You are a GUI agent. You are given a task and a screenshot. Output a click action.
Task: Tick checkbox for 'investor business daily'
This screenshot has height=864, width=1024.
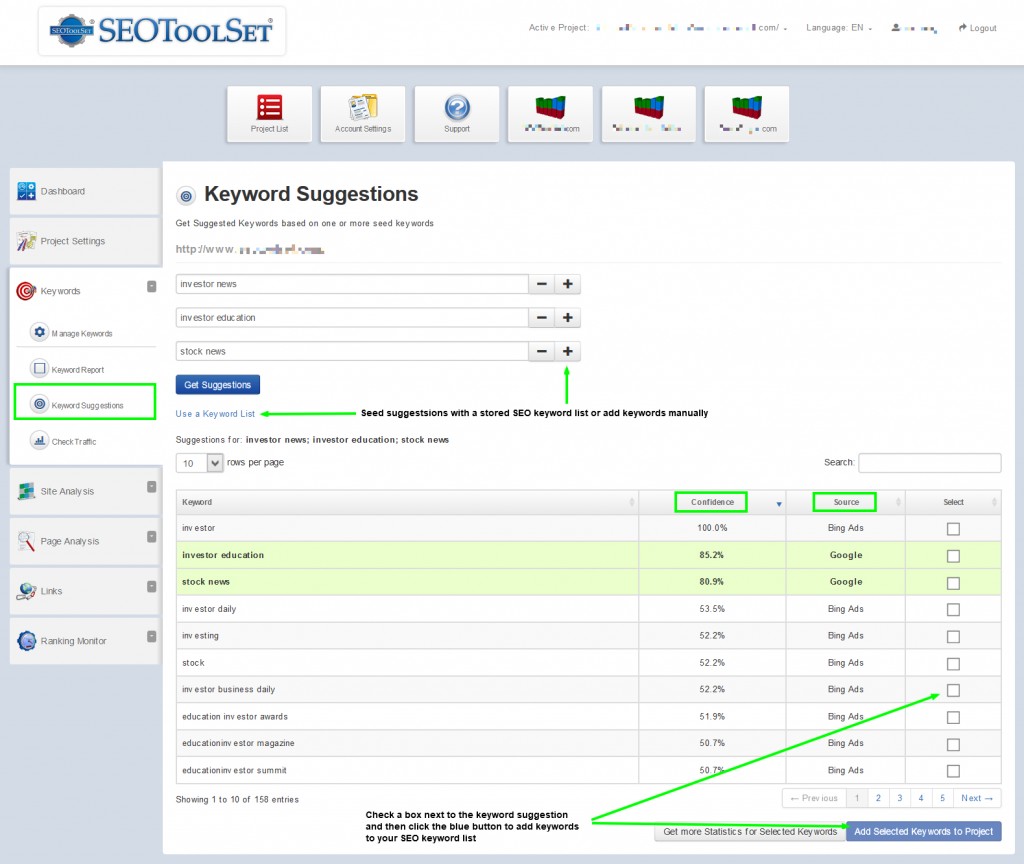coord(953,690)
